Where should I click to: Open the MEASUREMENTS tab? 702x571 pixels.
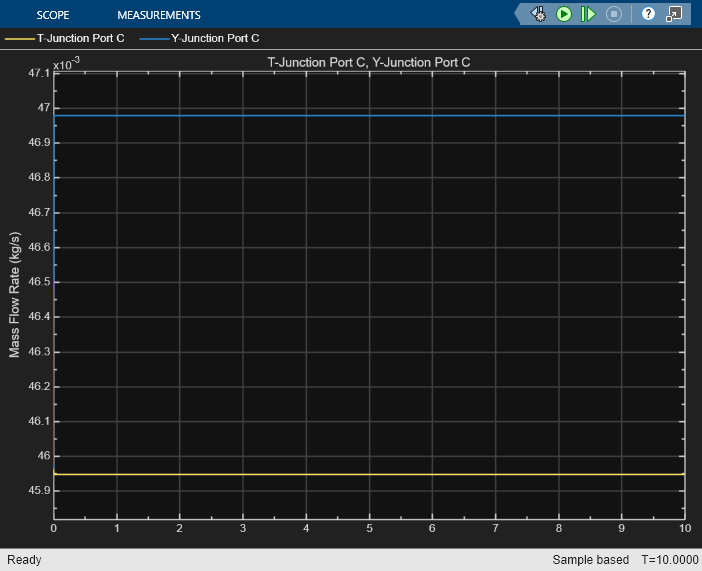pos(158,15)
